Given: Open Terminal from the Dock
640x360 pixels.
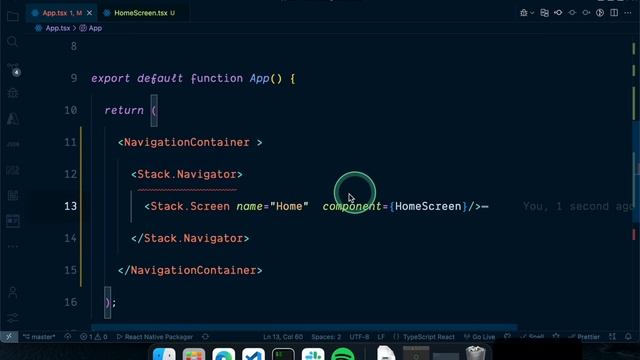Looking at the screenshot, I should pyautogui.click(x=283, y=353).
